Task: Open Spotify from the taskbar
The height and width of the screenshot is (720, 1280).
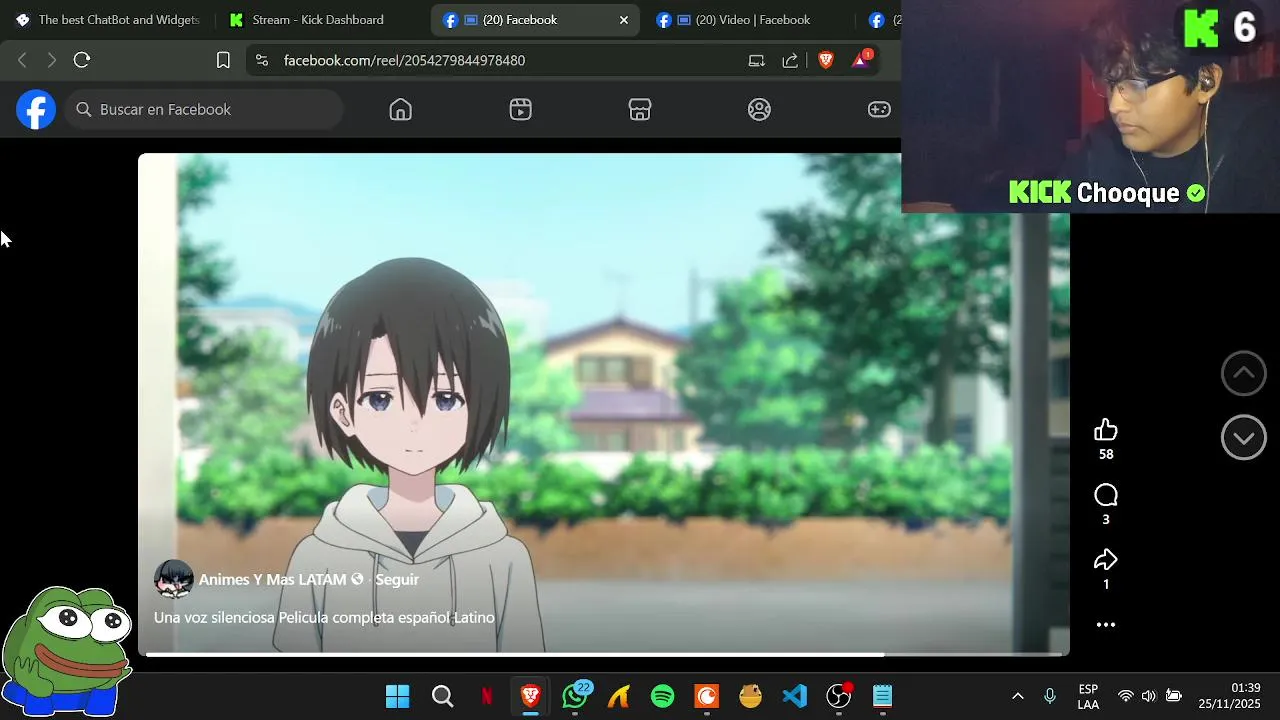Action: click(663, 696)
